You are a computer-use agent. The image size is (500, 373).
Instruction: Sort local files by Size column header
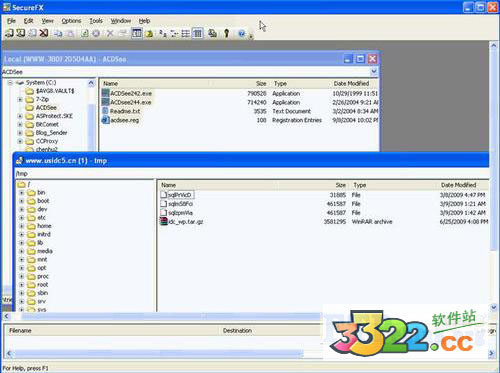coord(261,84)
